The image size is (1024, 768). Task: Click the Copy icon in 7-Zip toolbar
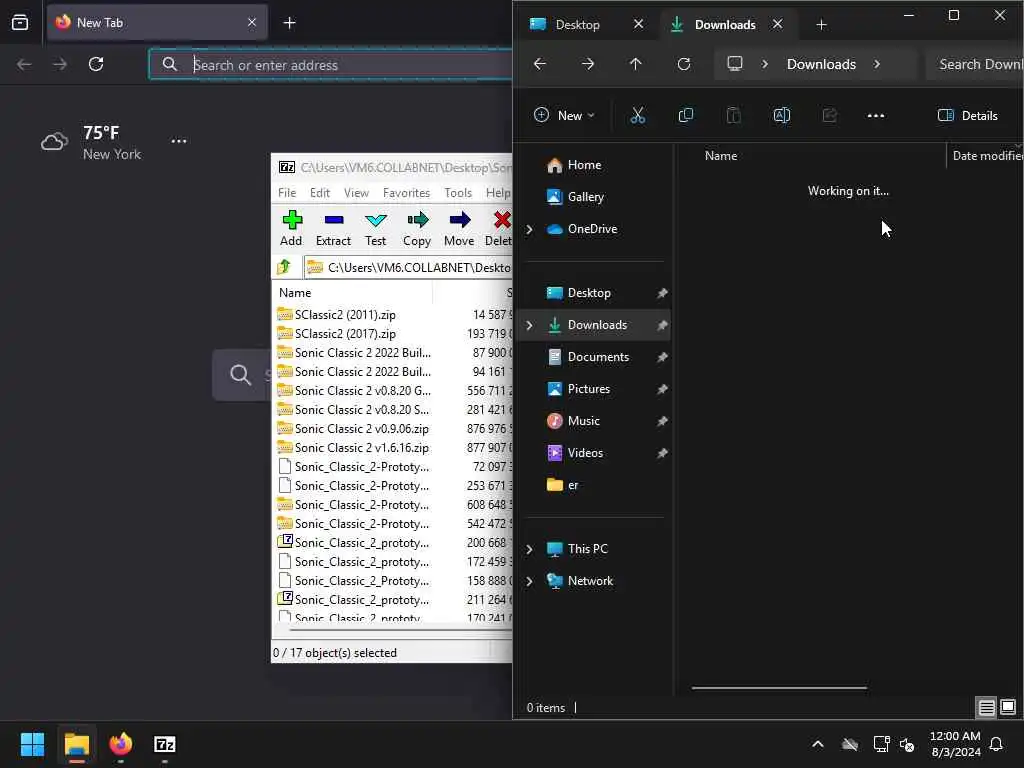[417, 228]
